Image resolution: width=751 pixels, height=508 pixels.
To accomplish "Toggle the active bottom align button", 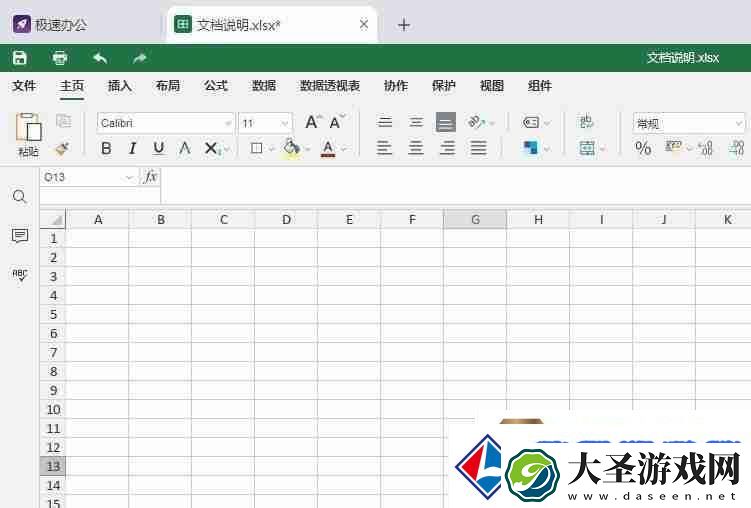I will [x=446, y=122].
